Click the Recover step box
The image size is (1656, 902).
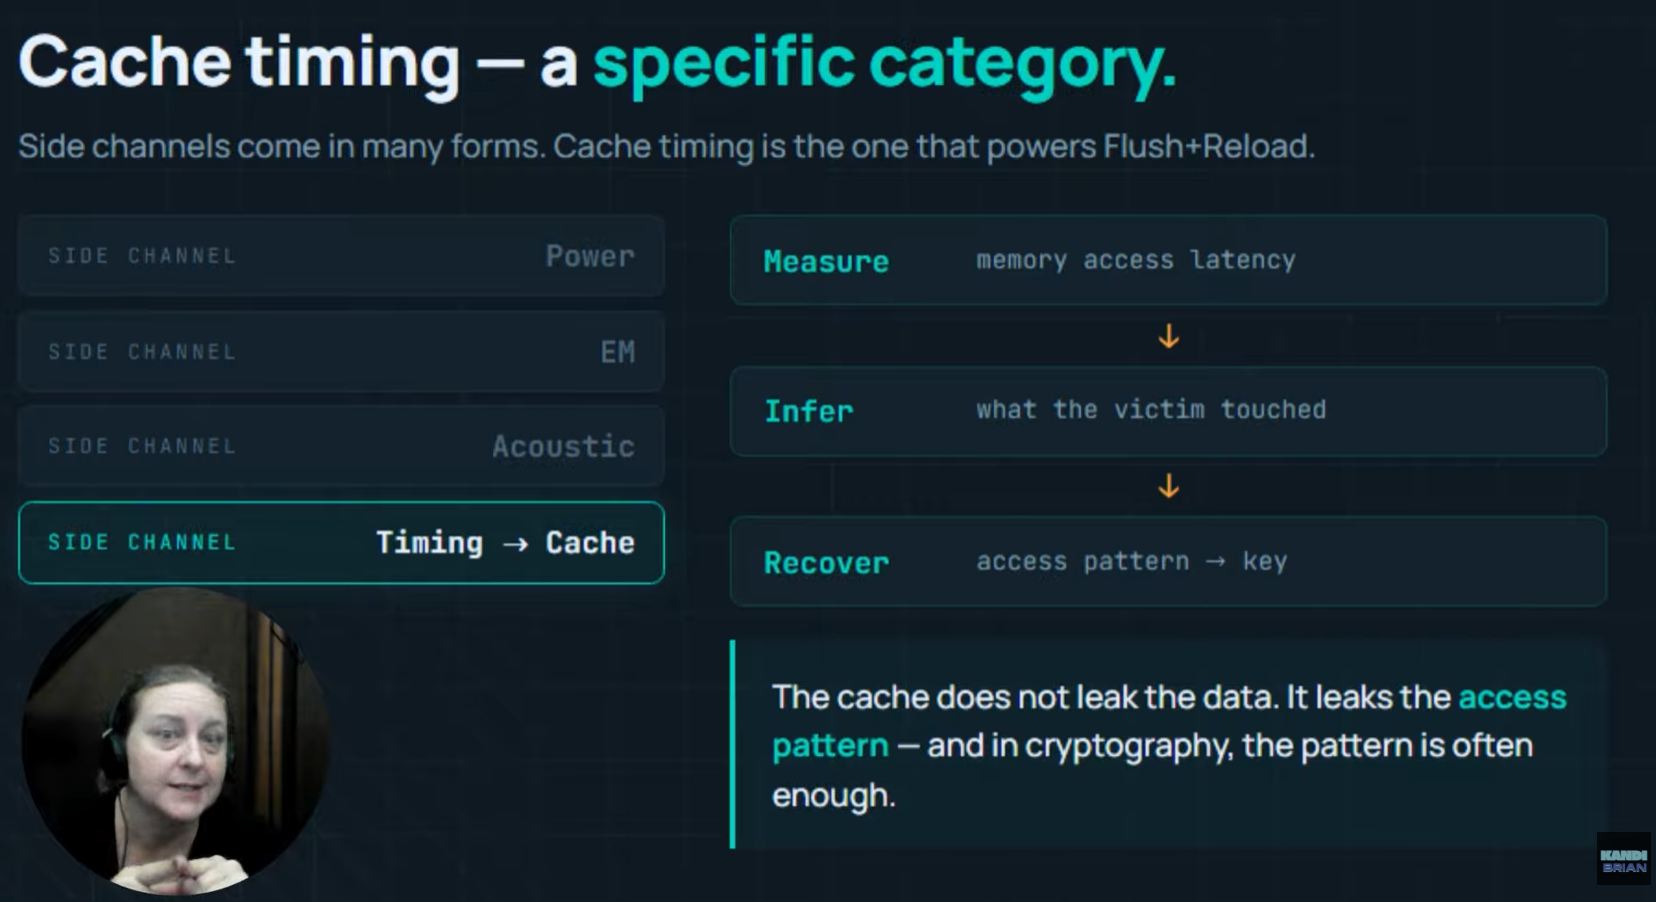point(1168,561)
